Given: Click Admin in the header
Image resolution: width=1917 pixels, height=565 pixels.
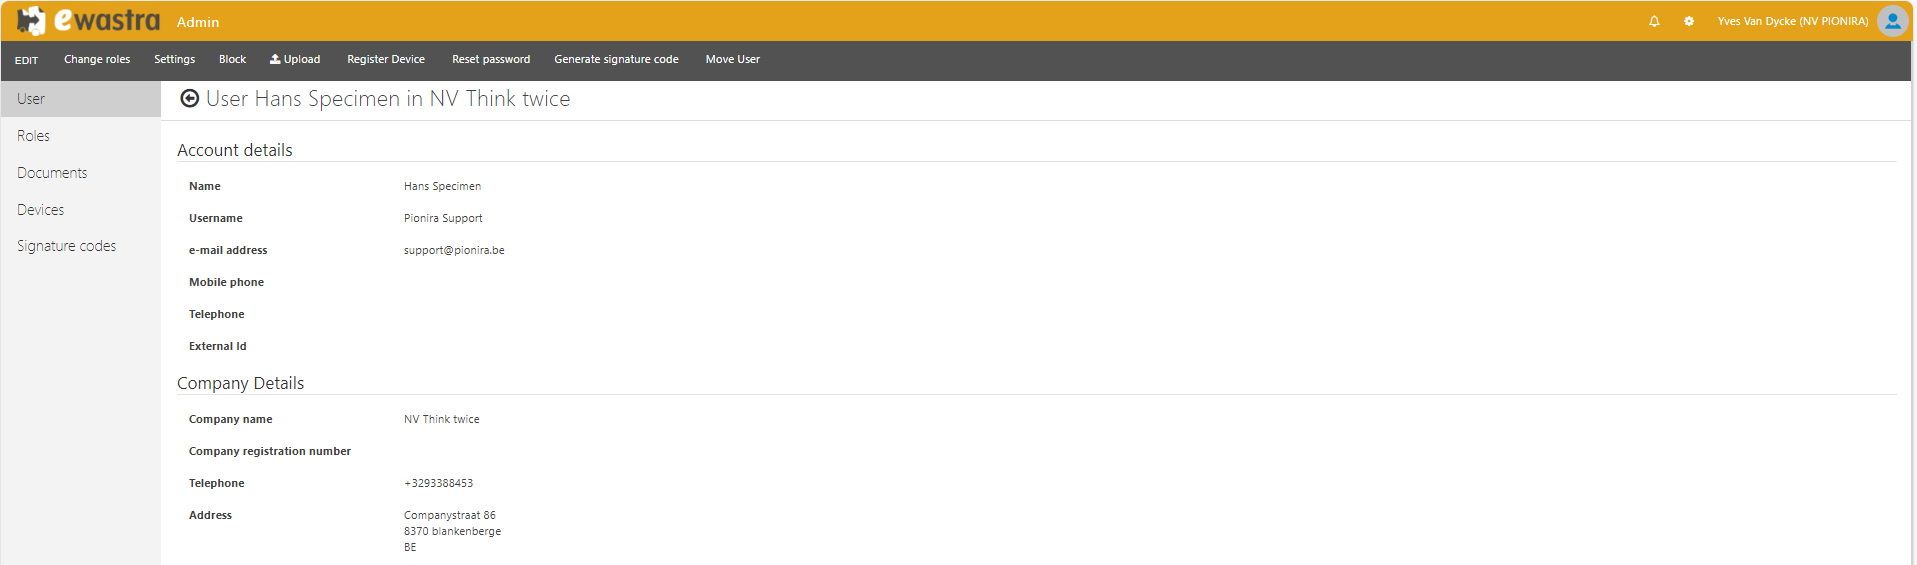Looking at the screenshot, I should click(x=198, y=22).
